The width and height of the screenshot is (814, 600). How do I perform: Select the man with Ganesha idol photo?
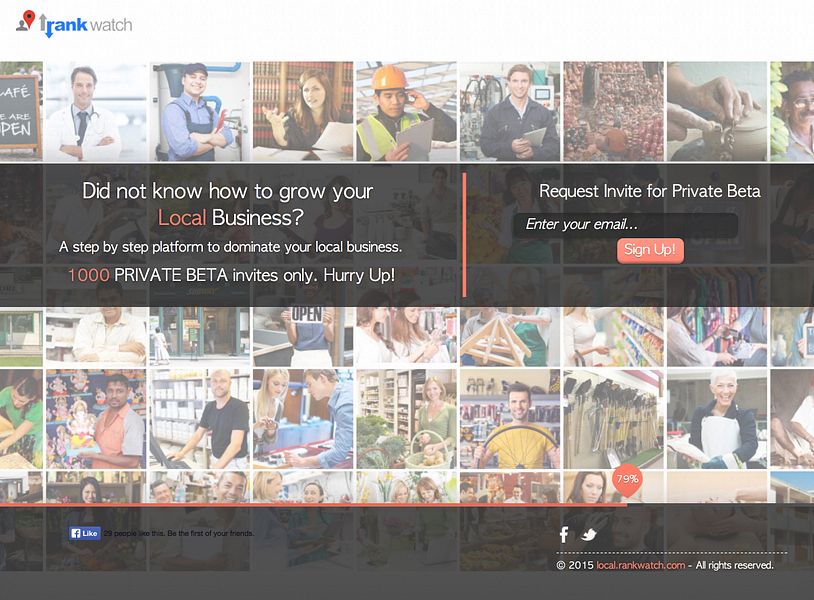tap(96, 419)
